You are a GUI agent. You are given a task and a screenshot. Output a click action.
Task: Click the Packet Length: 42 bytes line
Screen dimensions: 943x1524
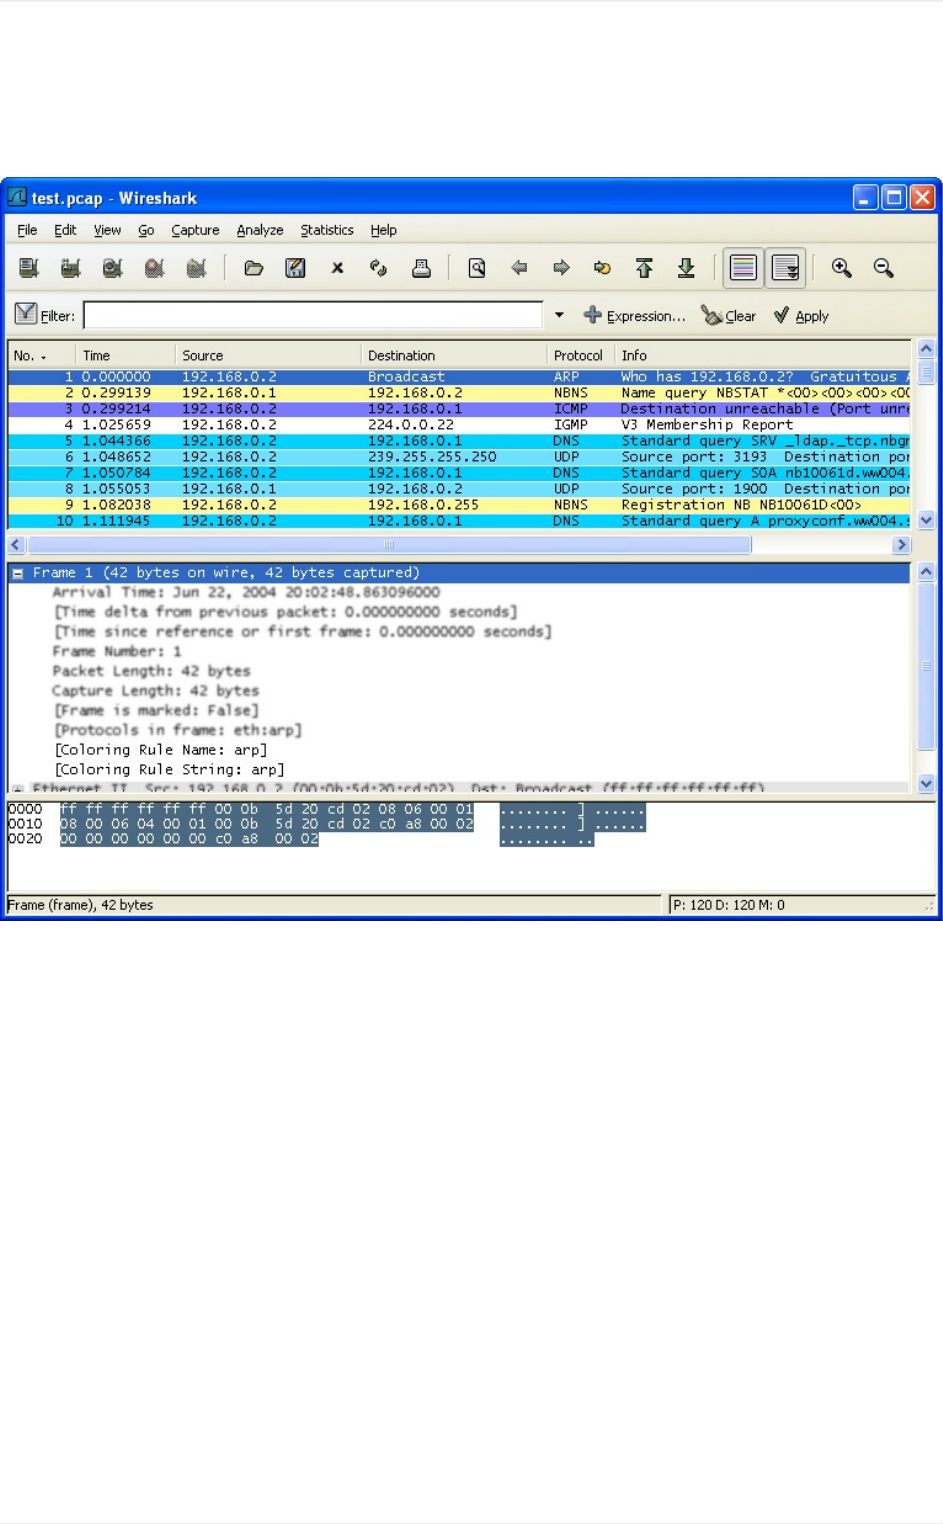151,671
